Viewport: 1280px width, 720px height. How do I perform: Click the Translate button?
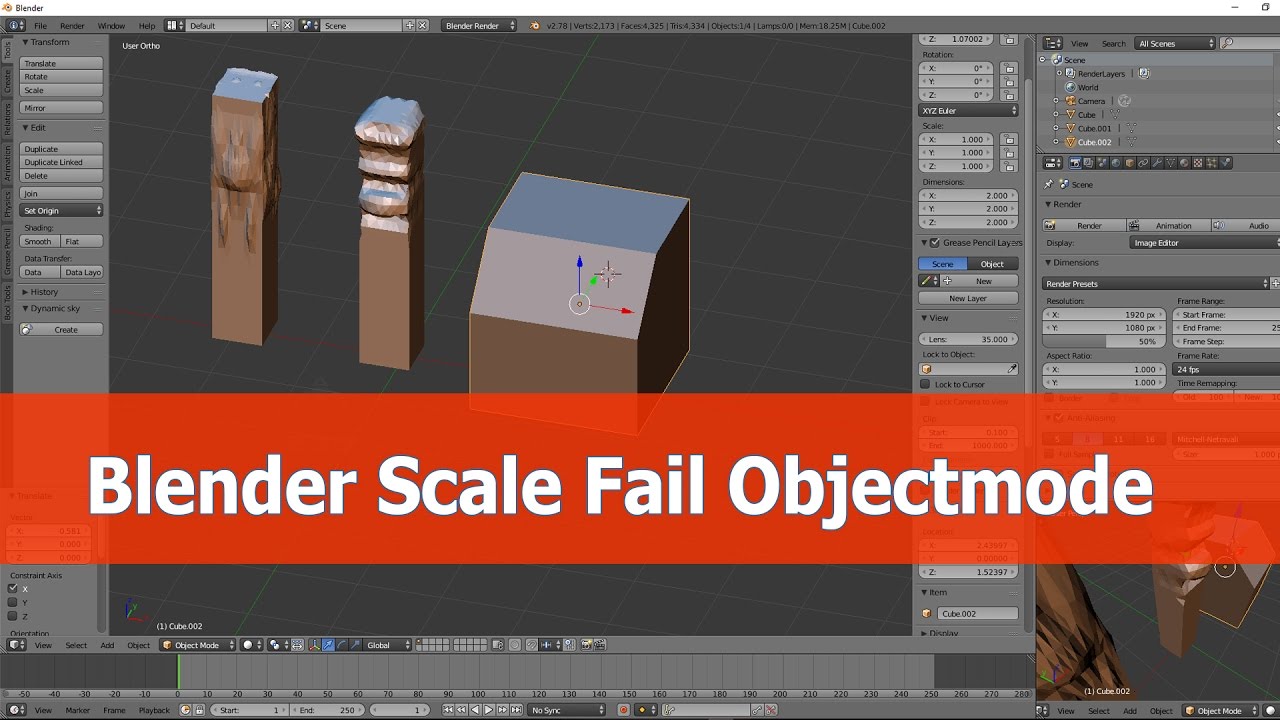(61, 63)
